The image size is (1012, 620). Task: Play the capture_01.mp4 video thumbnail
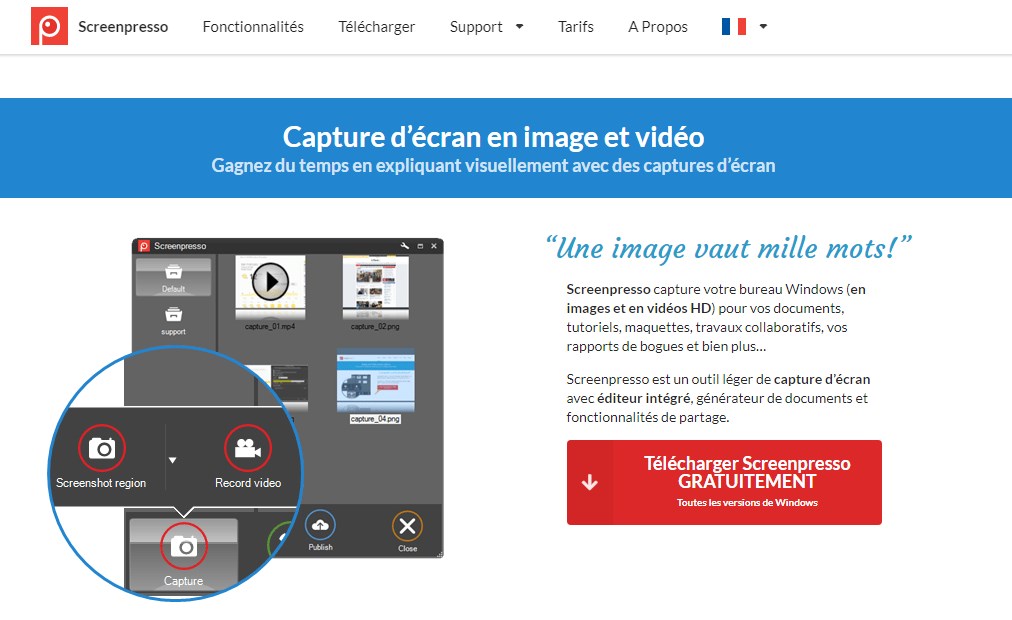click(270, 281)
